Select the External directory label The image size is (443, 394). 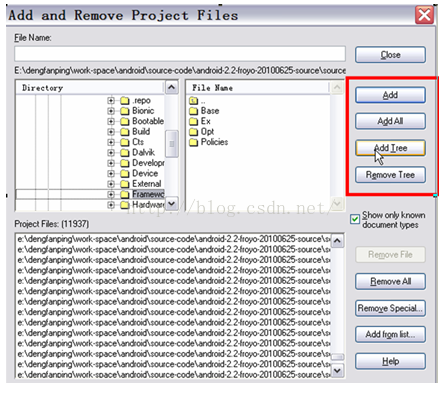coord(147,184)
